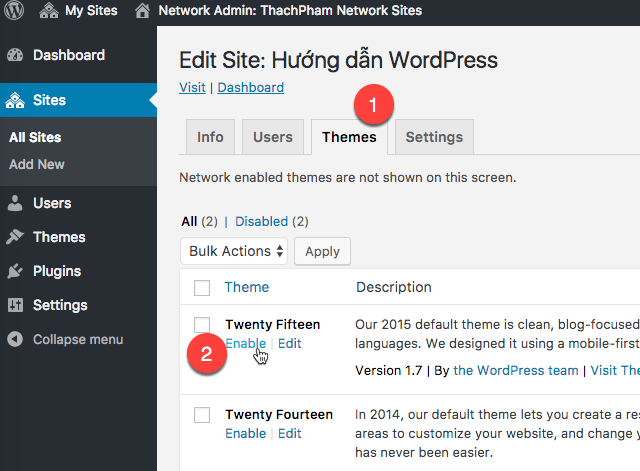Click the WordPress logo icon
The height and width of the screenshot is (471, 640).
[14, 10]
